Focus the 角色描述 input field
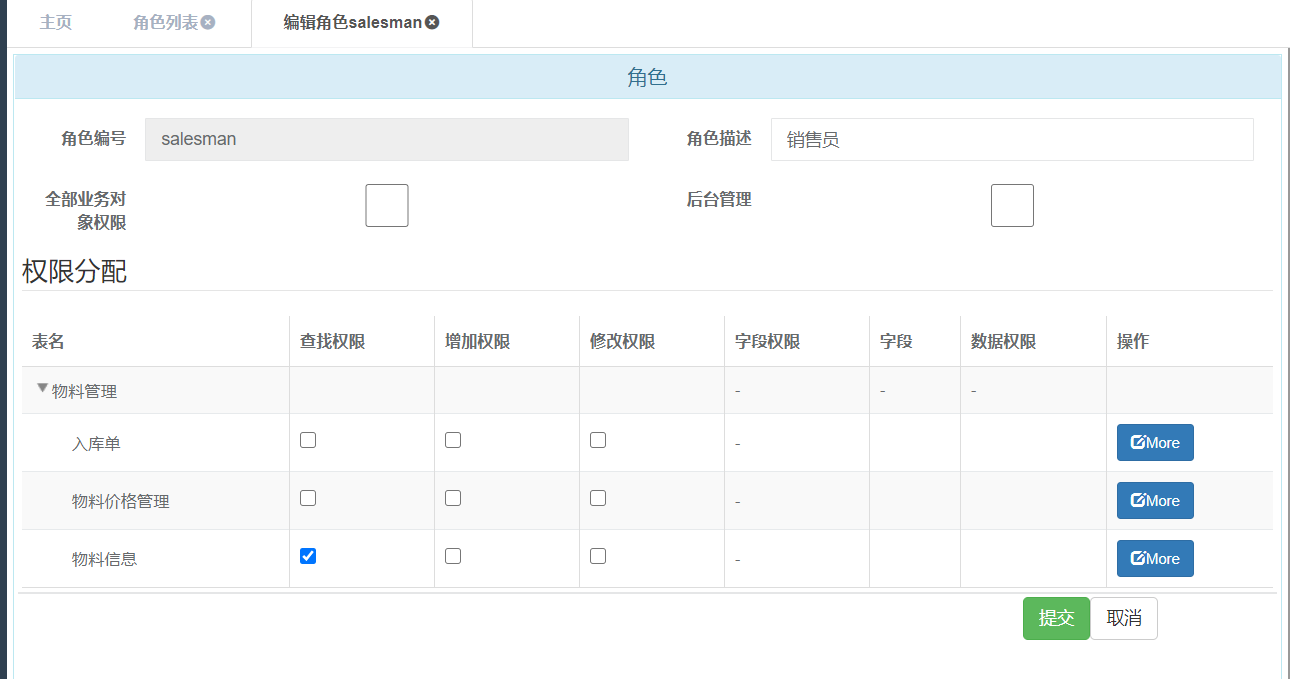 pos(1012,139)
